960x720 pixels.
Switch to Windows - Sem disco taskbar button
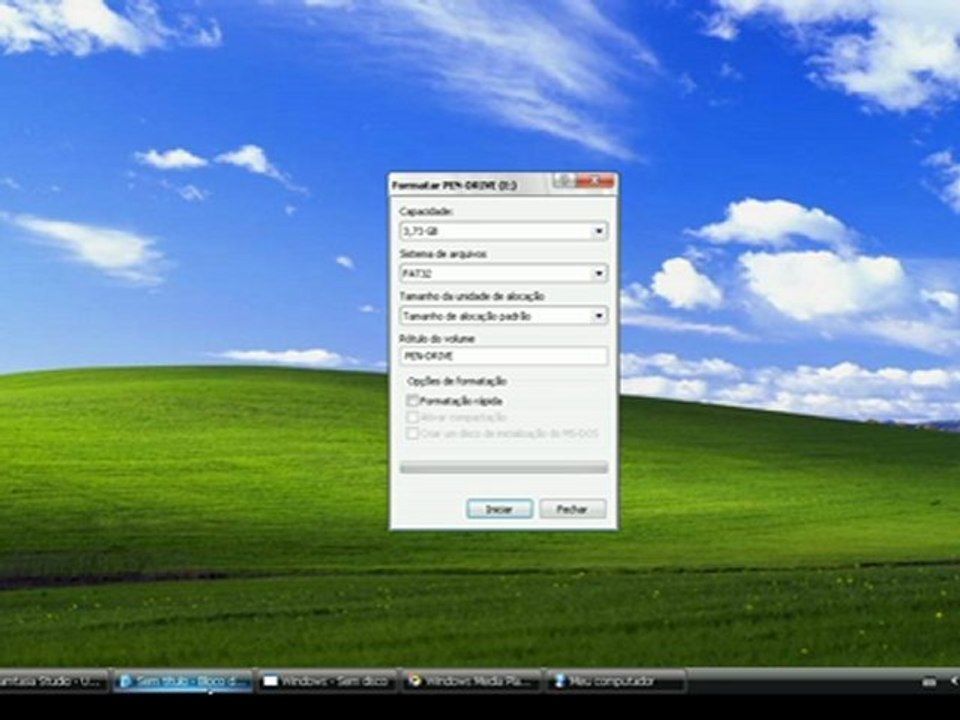click(x=327, y=681)
